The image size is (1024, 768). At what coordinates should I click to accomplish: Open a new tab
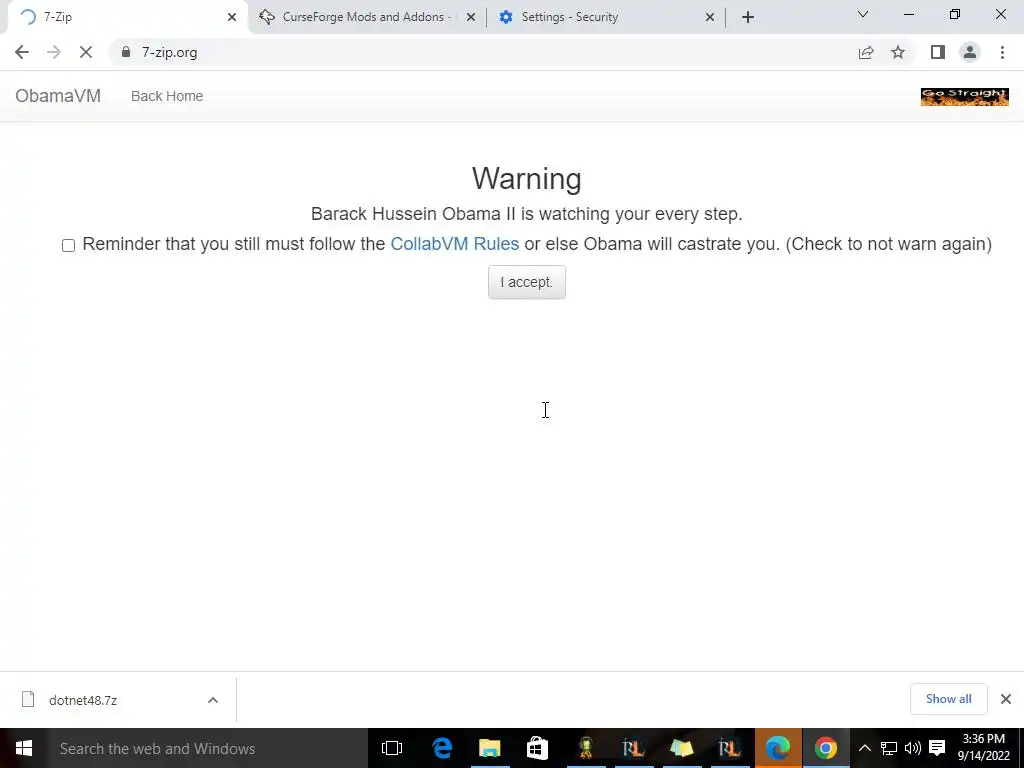[748, 17]
